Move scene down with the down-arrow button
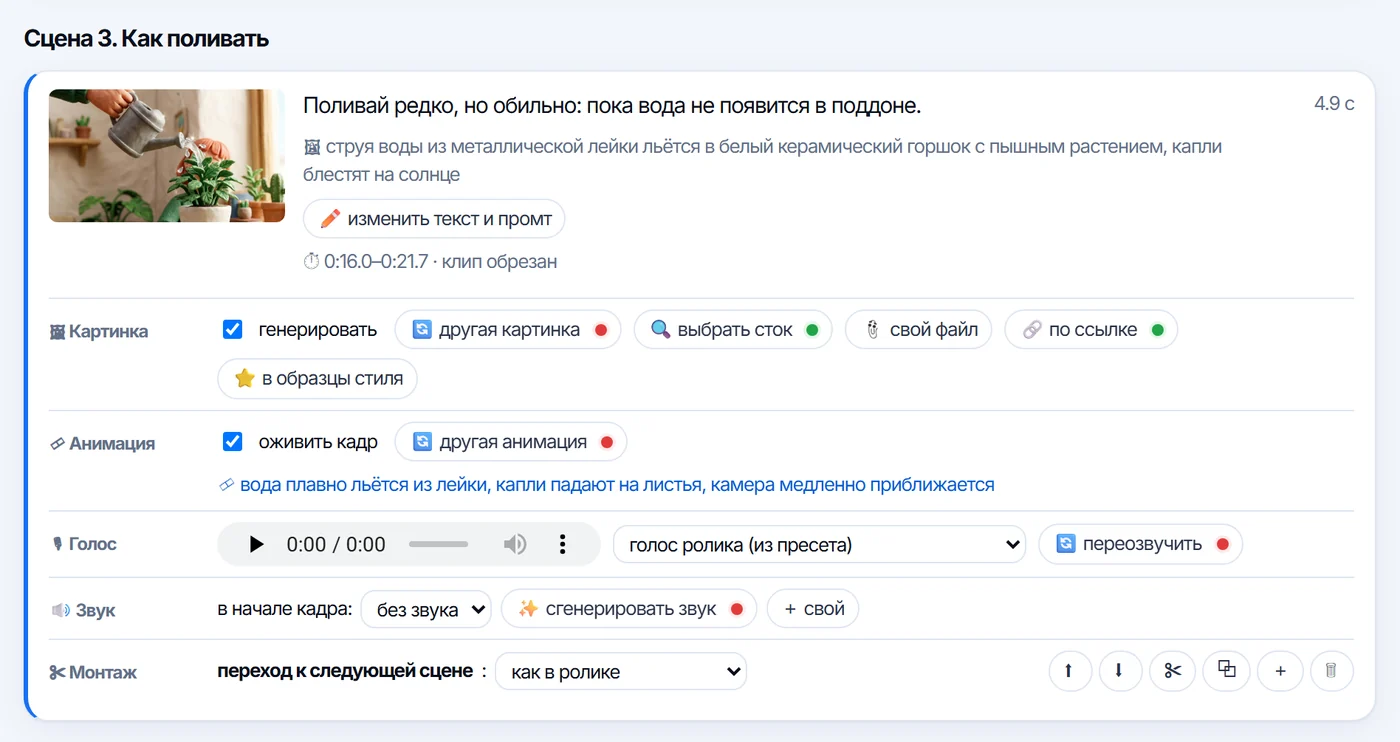Image resolution: width=1400 pixels, height=742 pixels. tap(1120, 671)
